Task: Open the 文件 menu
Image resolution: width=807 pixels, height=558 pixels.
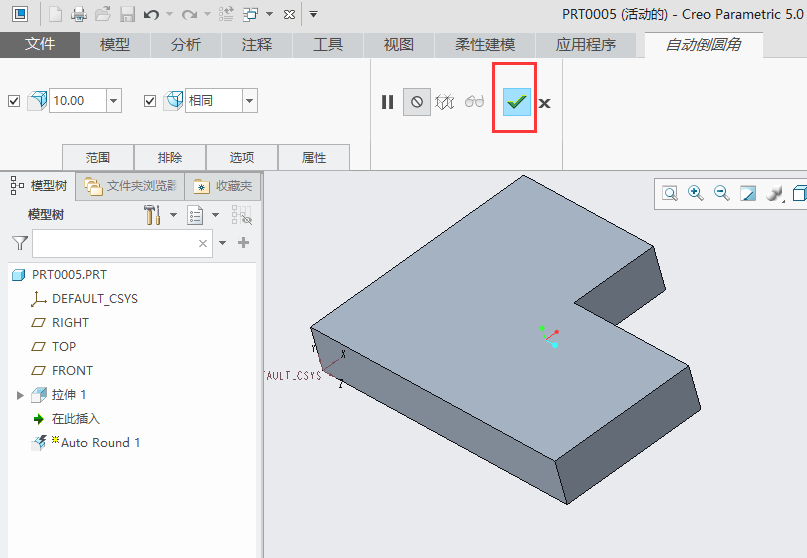Action: pos(40,45)
